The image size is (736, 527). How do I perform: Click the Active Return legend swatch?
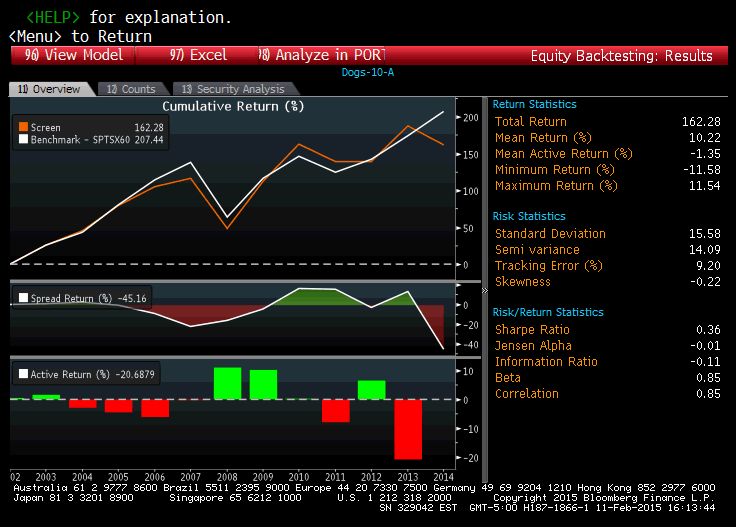(23, 374)
